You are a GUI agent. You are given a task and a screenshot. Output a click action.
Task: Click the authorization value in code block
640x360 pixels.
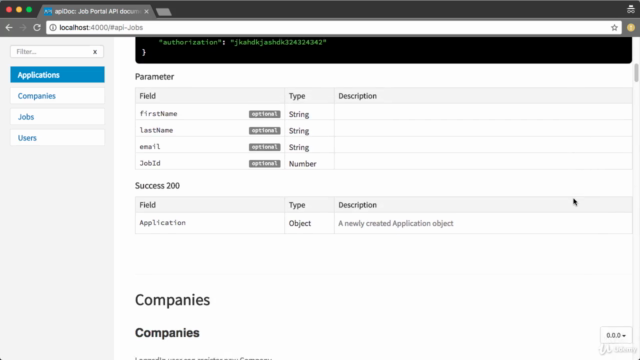[278, 42]
